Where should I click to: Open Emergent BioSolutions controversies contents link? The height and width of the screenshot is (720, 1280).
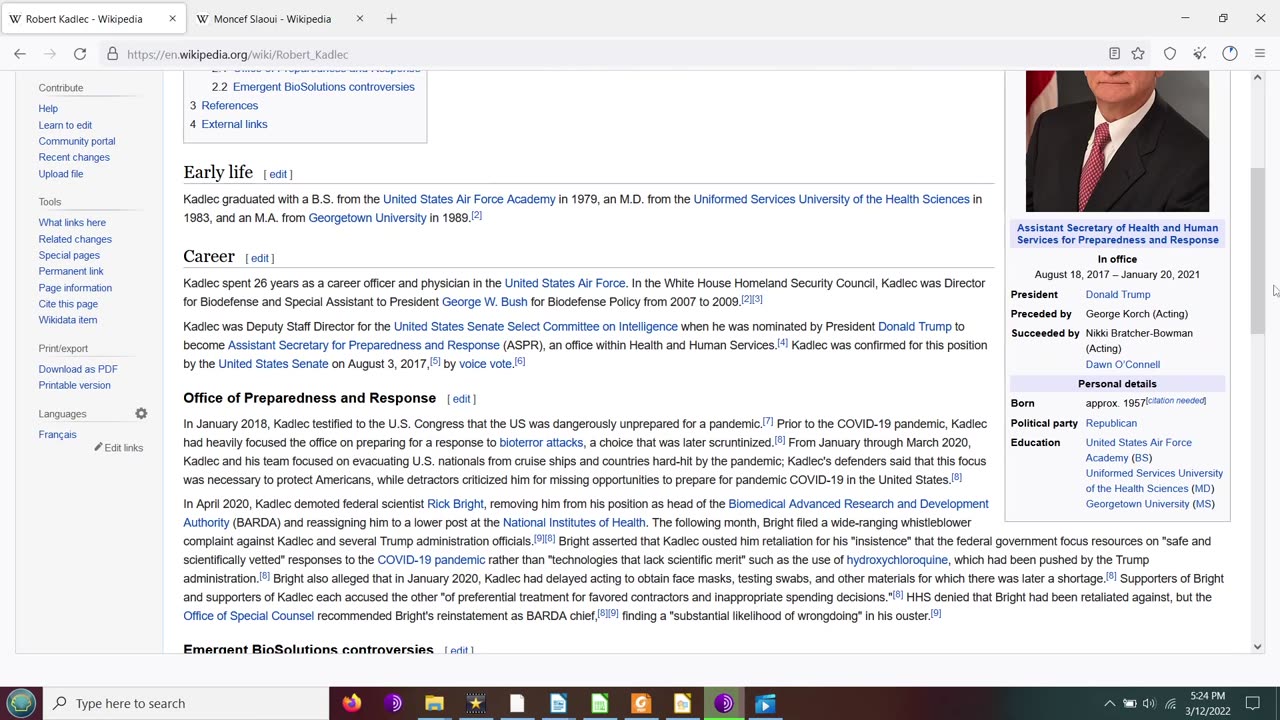coord(324,87)
